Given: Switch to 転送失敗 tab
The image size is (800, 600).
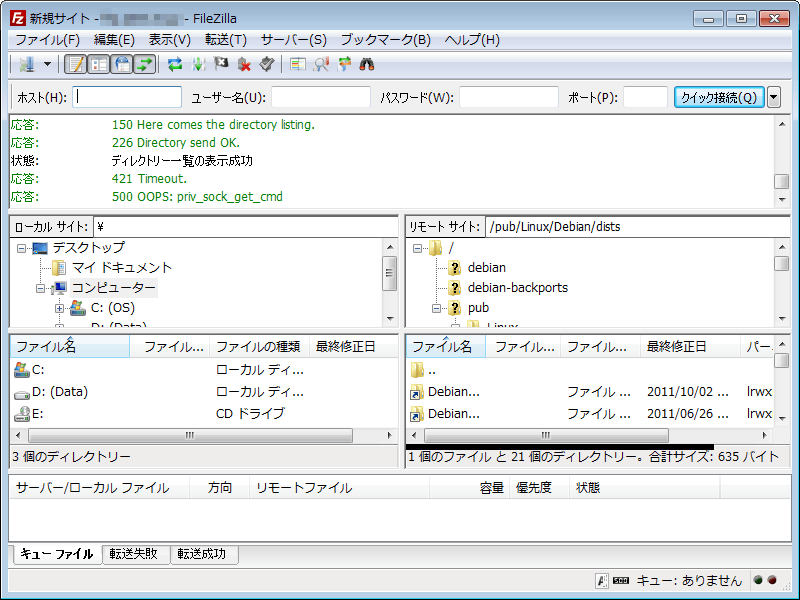Looking at the screenshot, I should coord(134,554).
